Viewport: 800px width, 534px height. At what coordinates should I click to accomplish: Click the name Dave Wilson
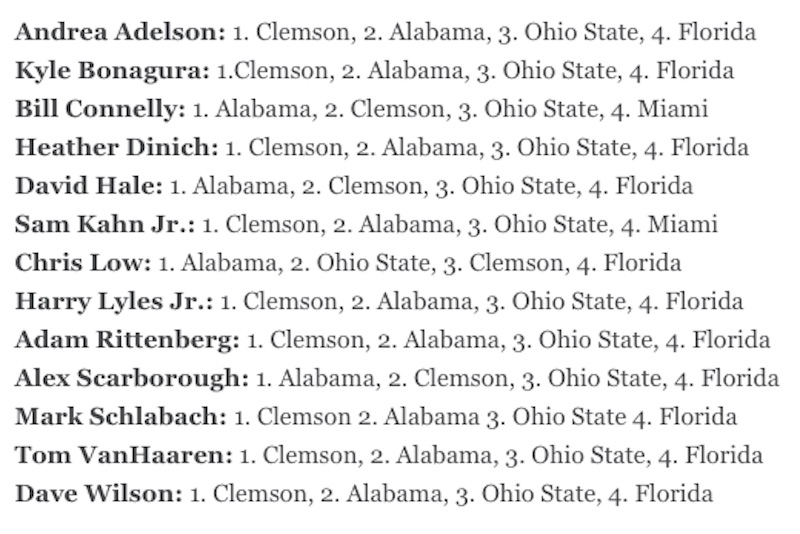(98, 494)
